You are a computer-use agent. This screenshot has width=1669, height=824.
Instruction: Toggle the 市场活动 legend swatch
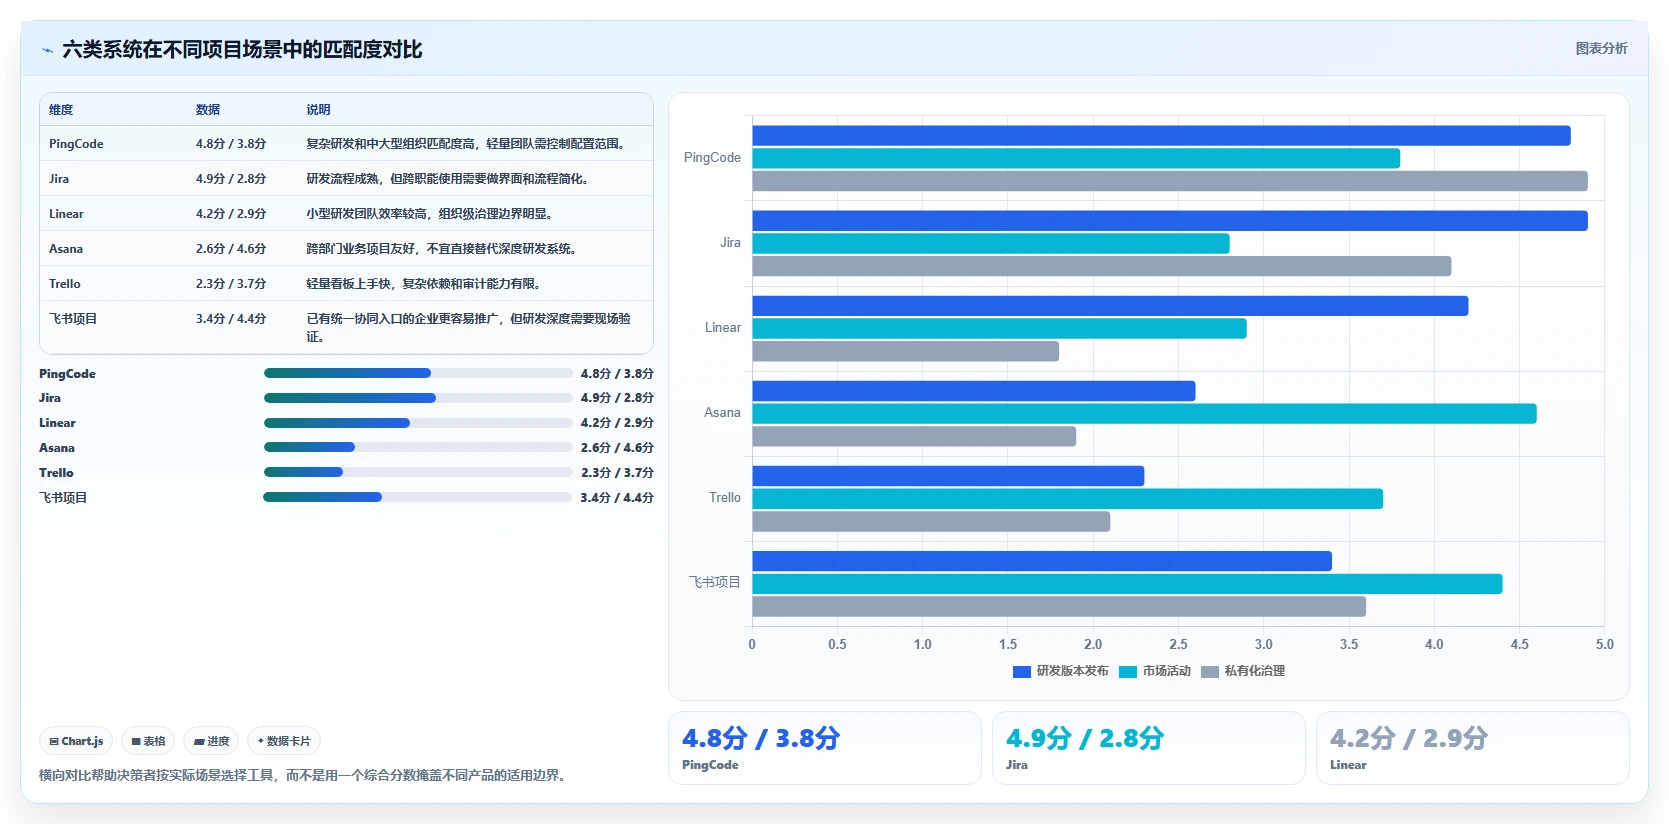click(1128, 672)
